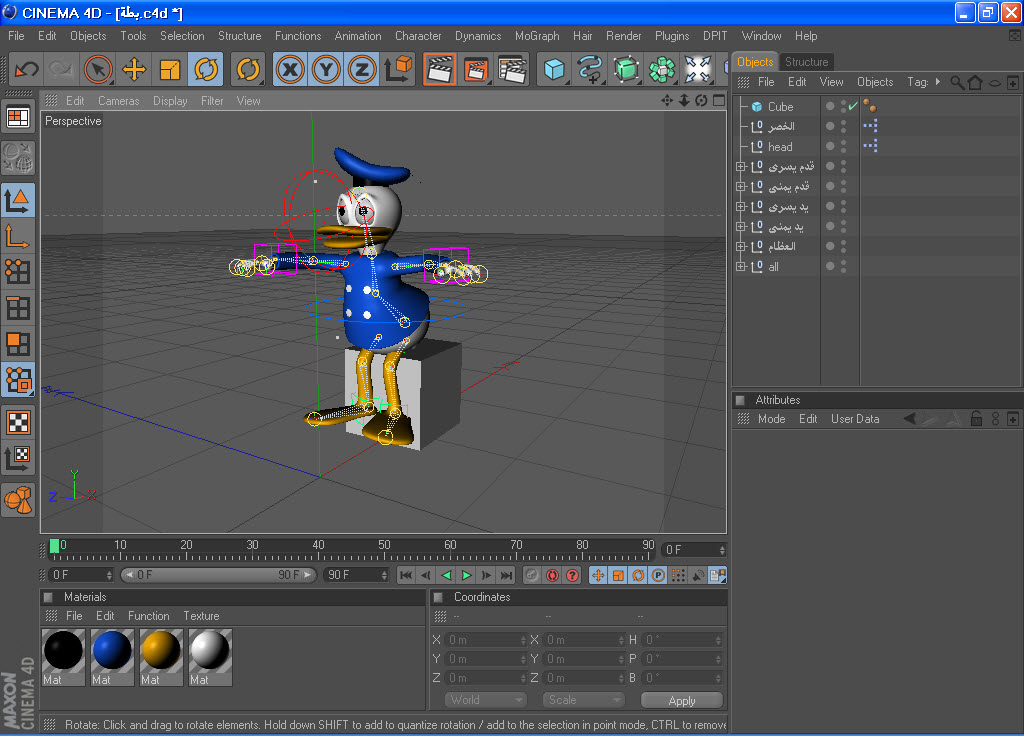Open the Character menu

[418, 36]
